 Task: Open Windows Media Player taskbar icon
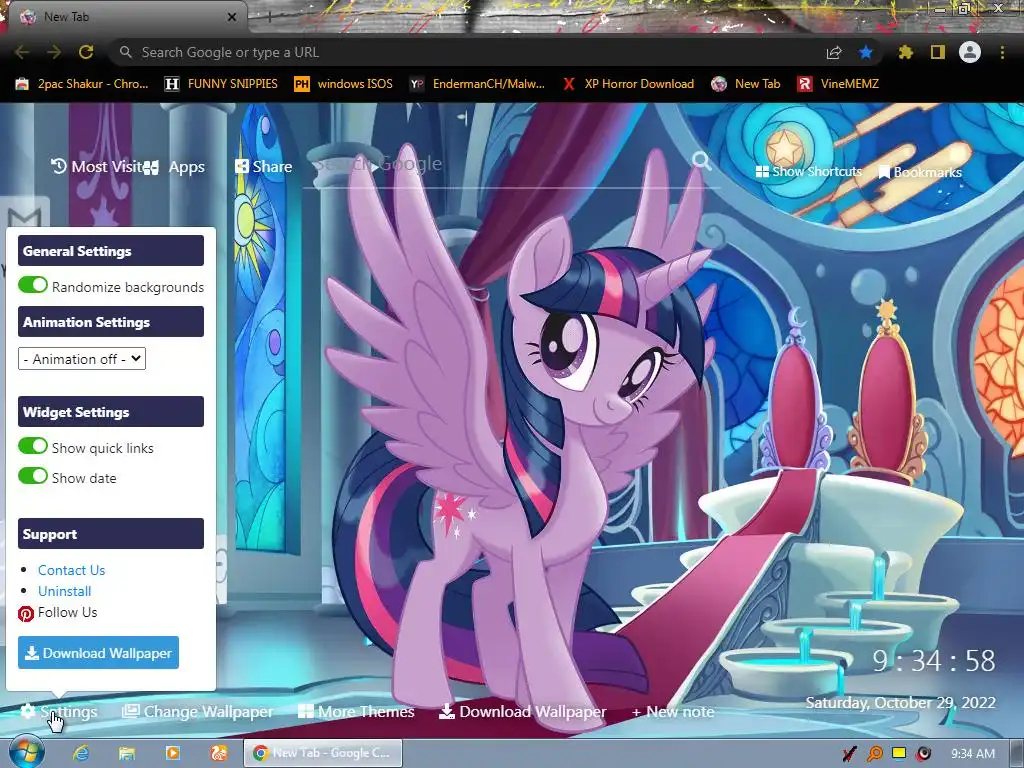pos(173,753)
